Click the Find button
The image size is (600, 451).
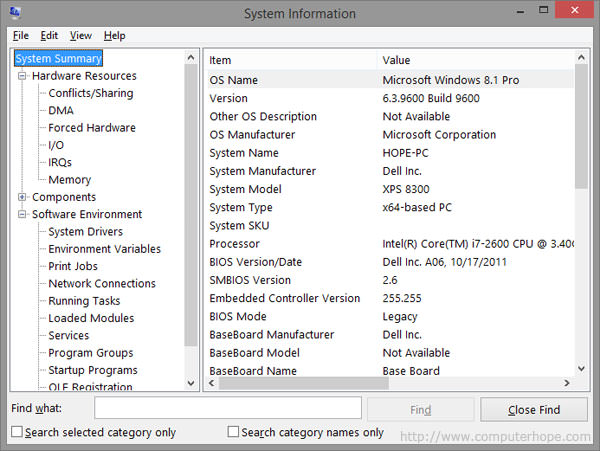[421, 410]
